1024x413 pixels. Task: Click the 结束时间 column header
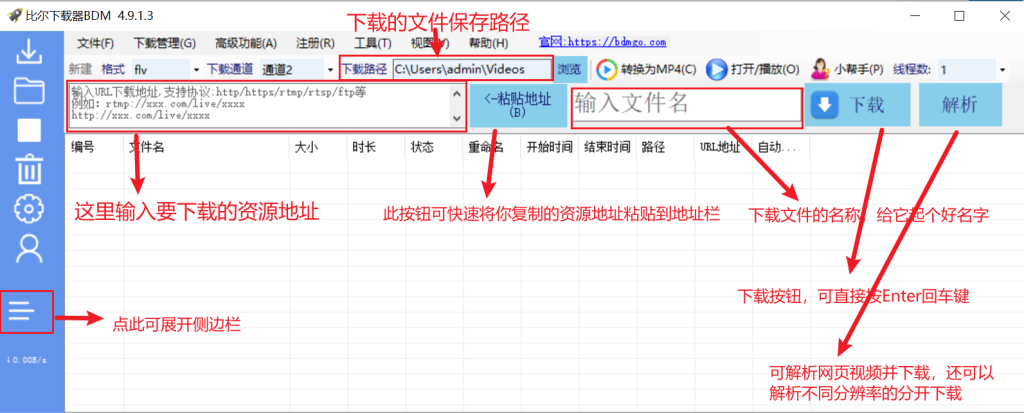tap(607, 147)
